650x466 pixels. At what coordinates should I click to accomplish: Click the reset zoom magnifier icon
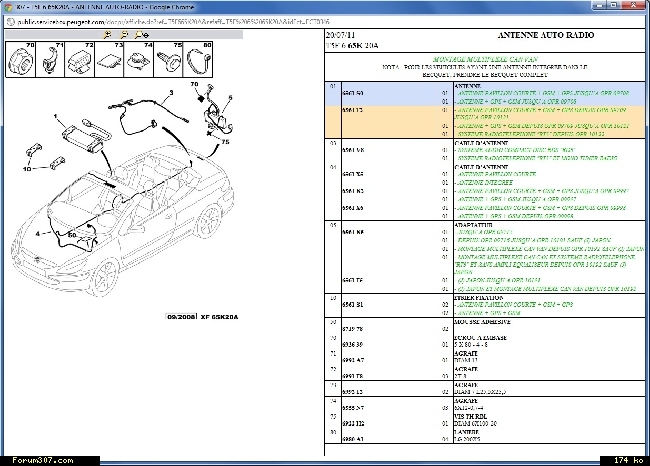142,35
